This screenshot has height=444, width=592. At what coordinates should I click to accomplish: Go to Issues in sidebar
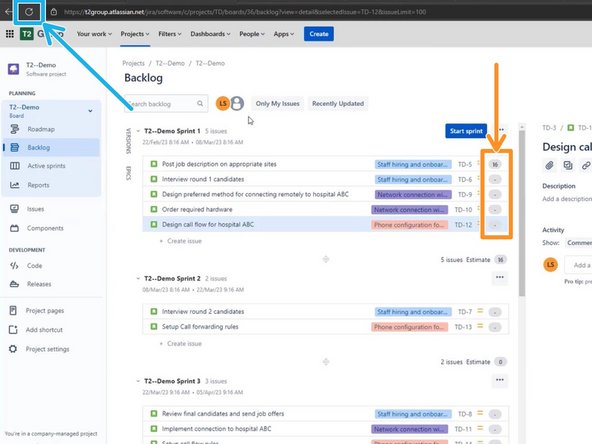tap(35, 209)
